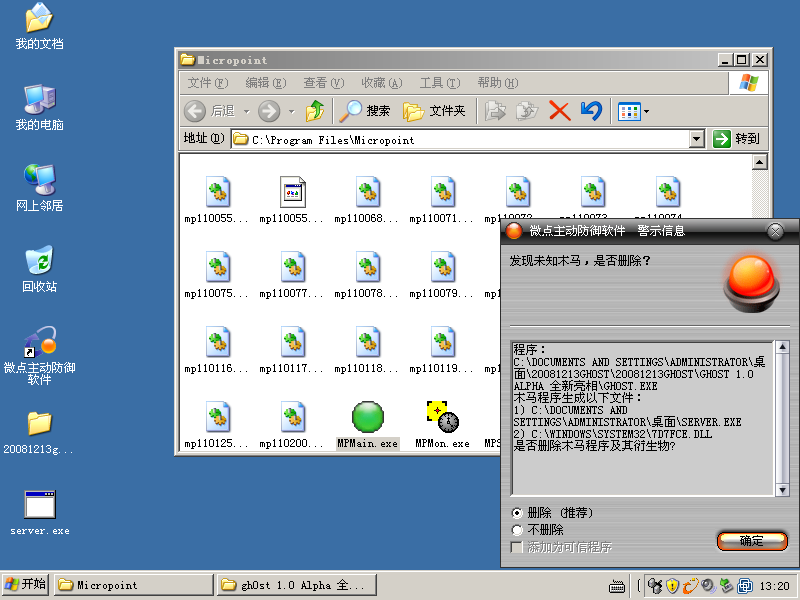
Task: Open the Favorites menu
Action: (x=382, y=83)
